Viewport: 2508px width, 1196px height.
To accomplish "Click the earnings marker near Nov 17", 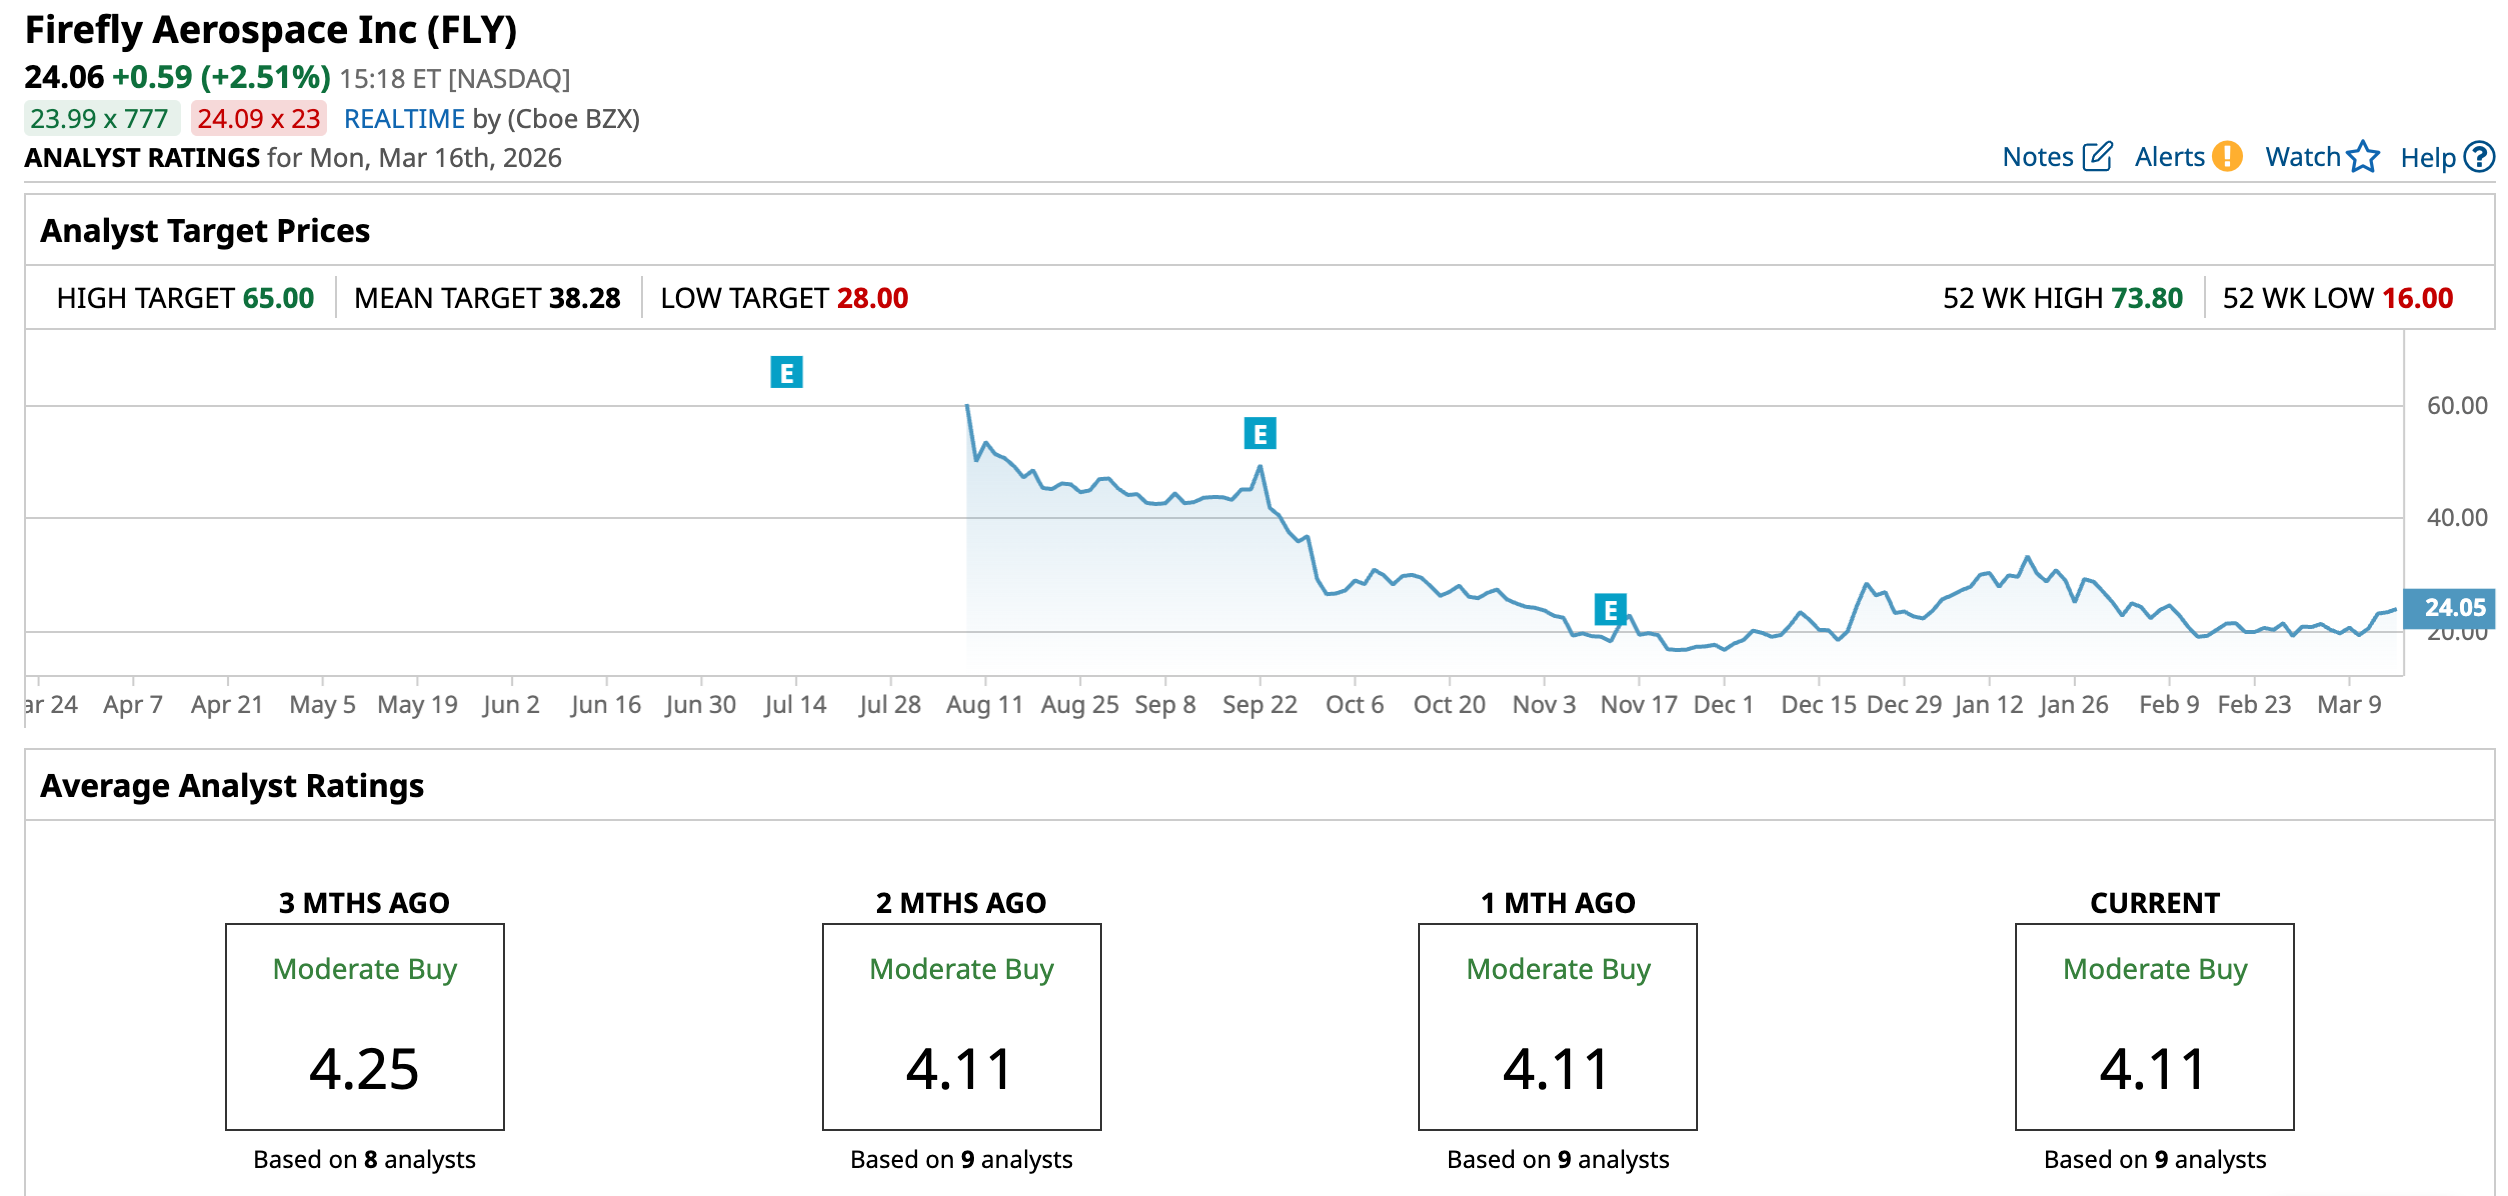I will pyautogui.click(x=1610, y=609).
